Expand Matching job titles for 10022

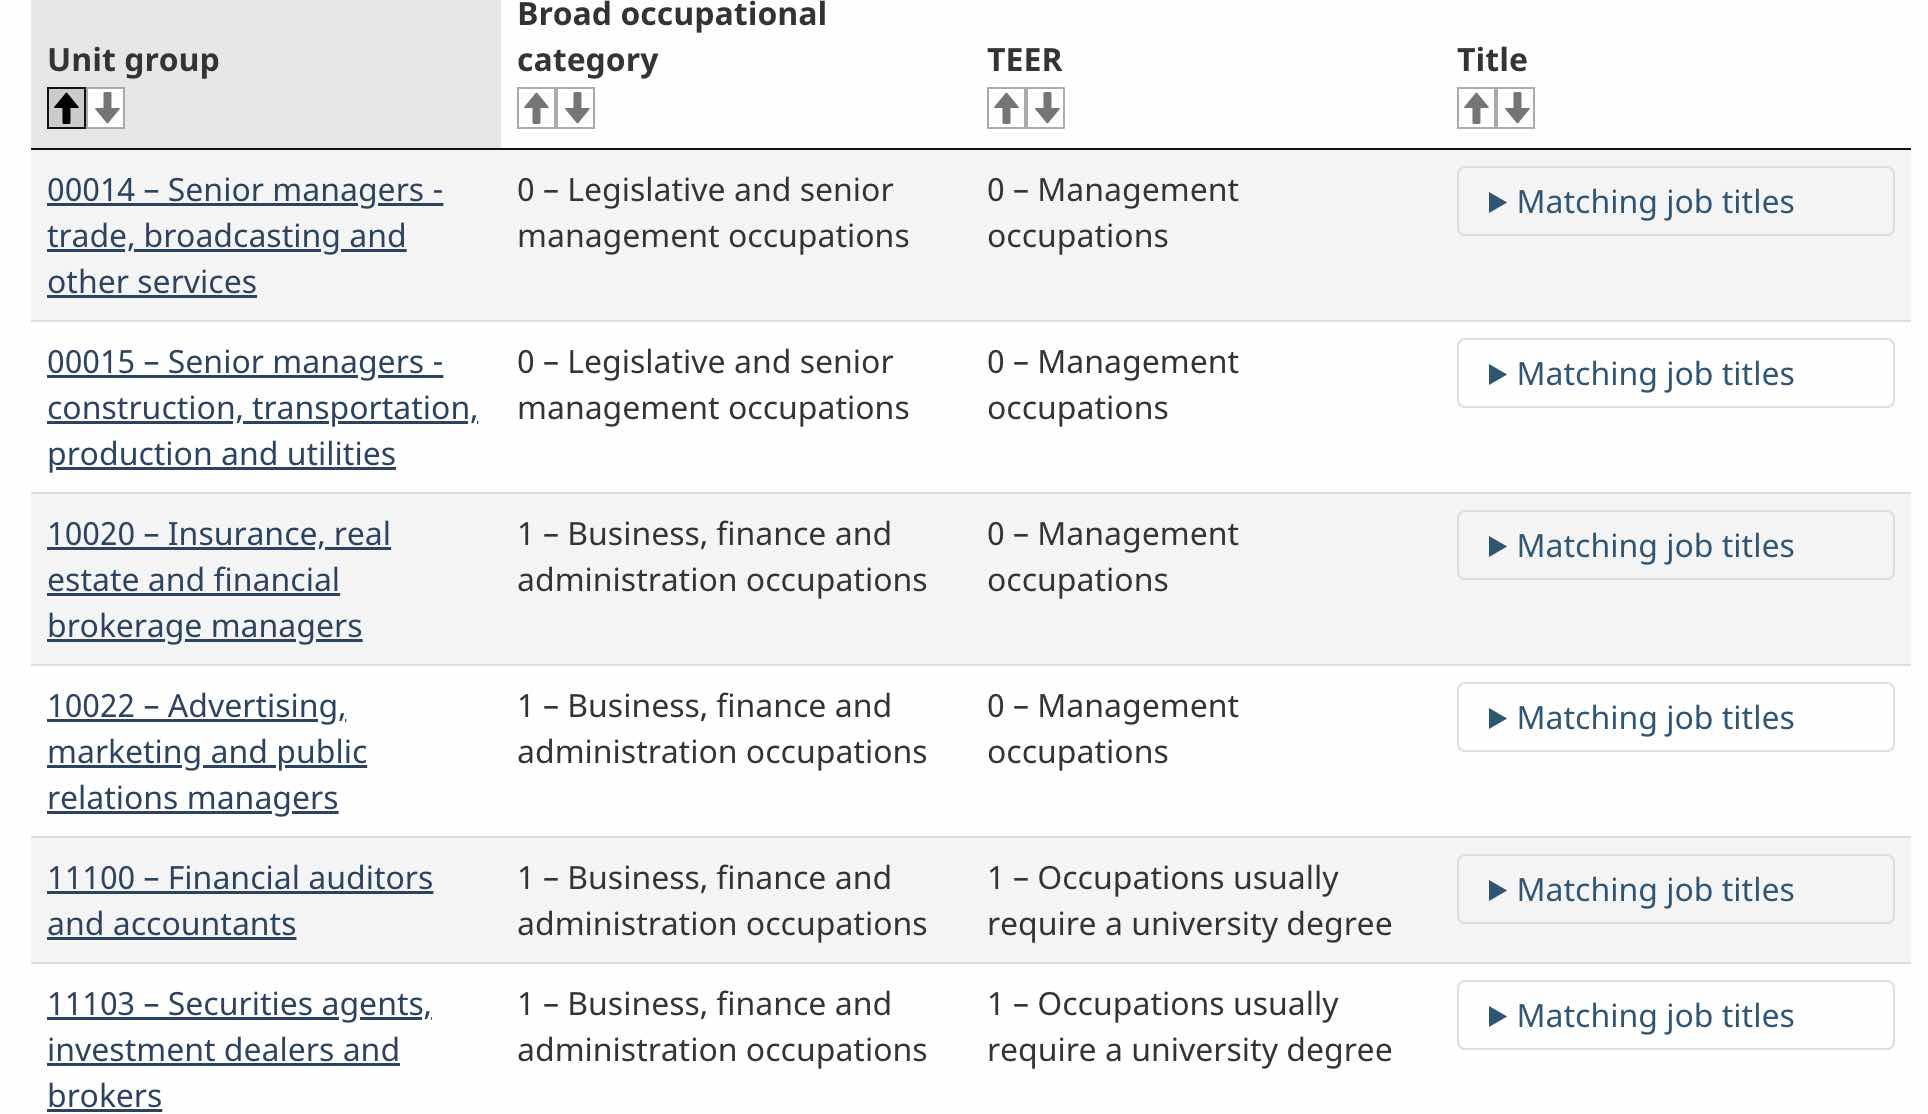(1675, 718)
